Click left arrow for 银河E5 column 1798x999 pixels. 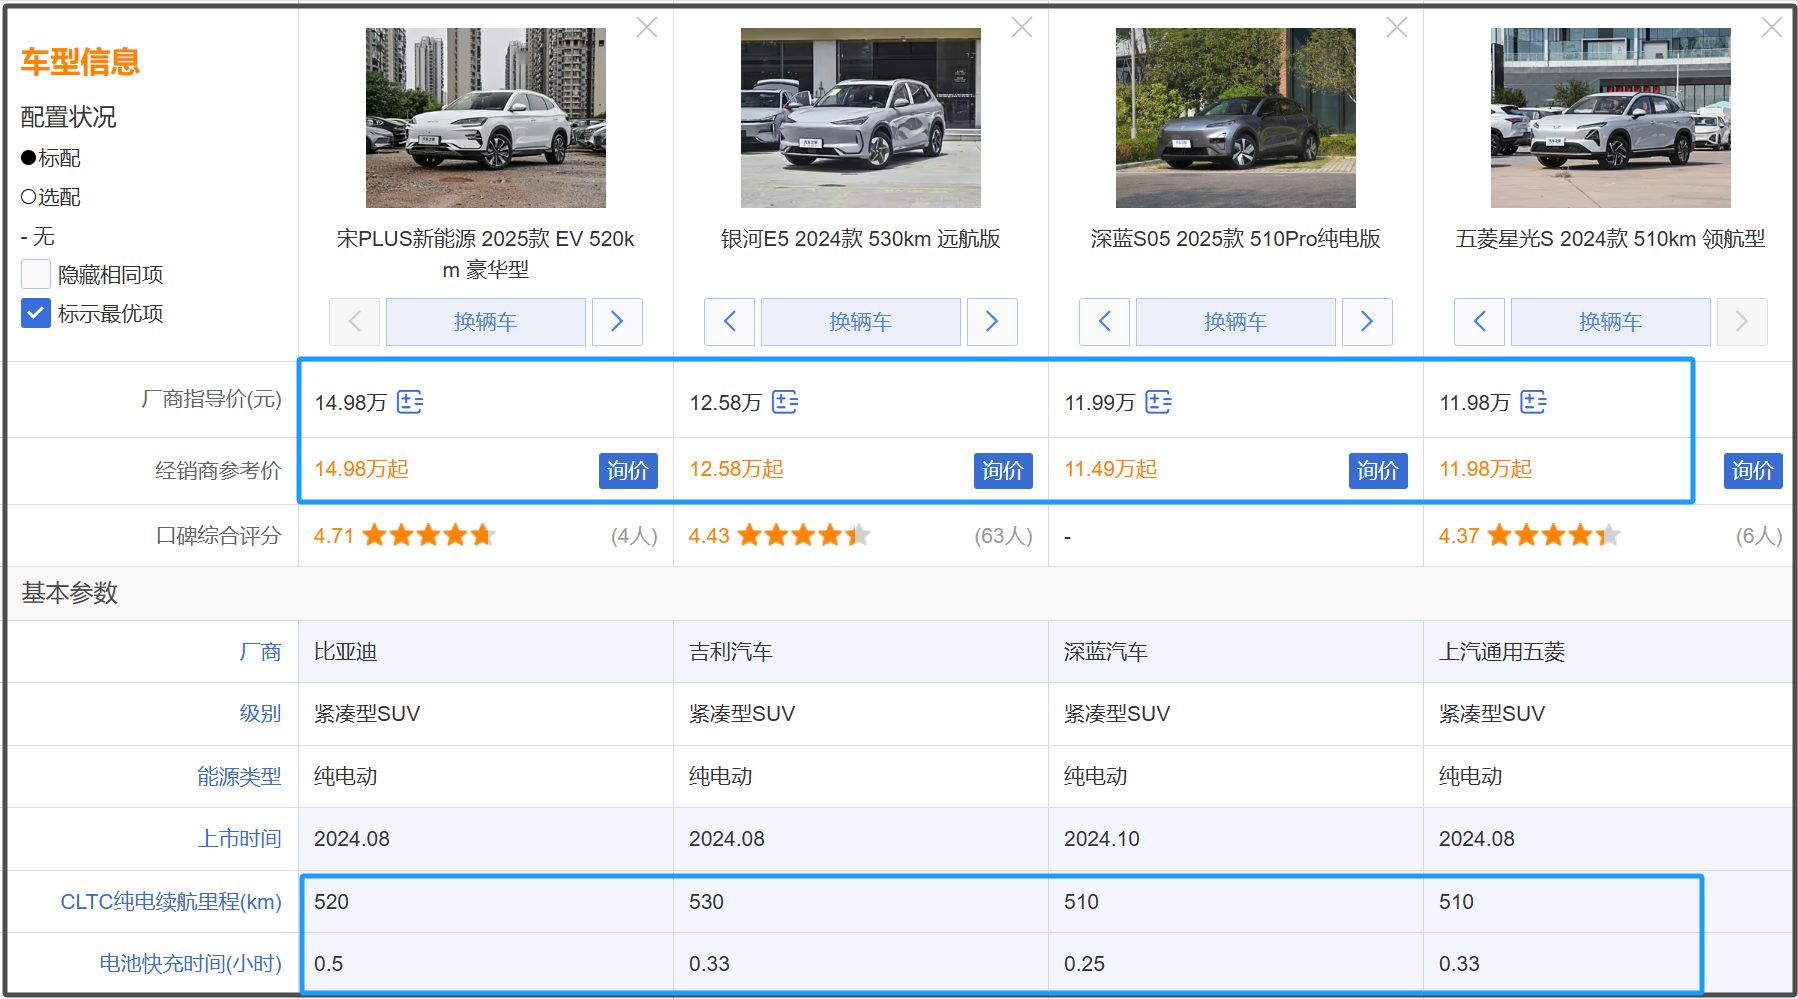tap(729, 322)
